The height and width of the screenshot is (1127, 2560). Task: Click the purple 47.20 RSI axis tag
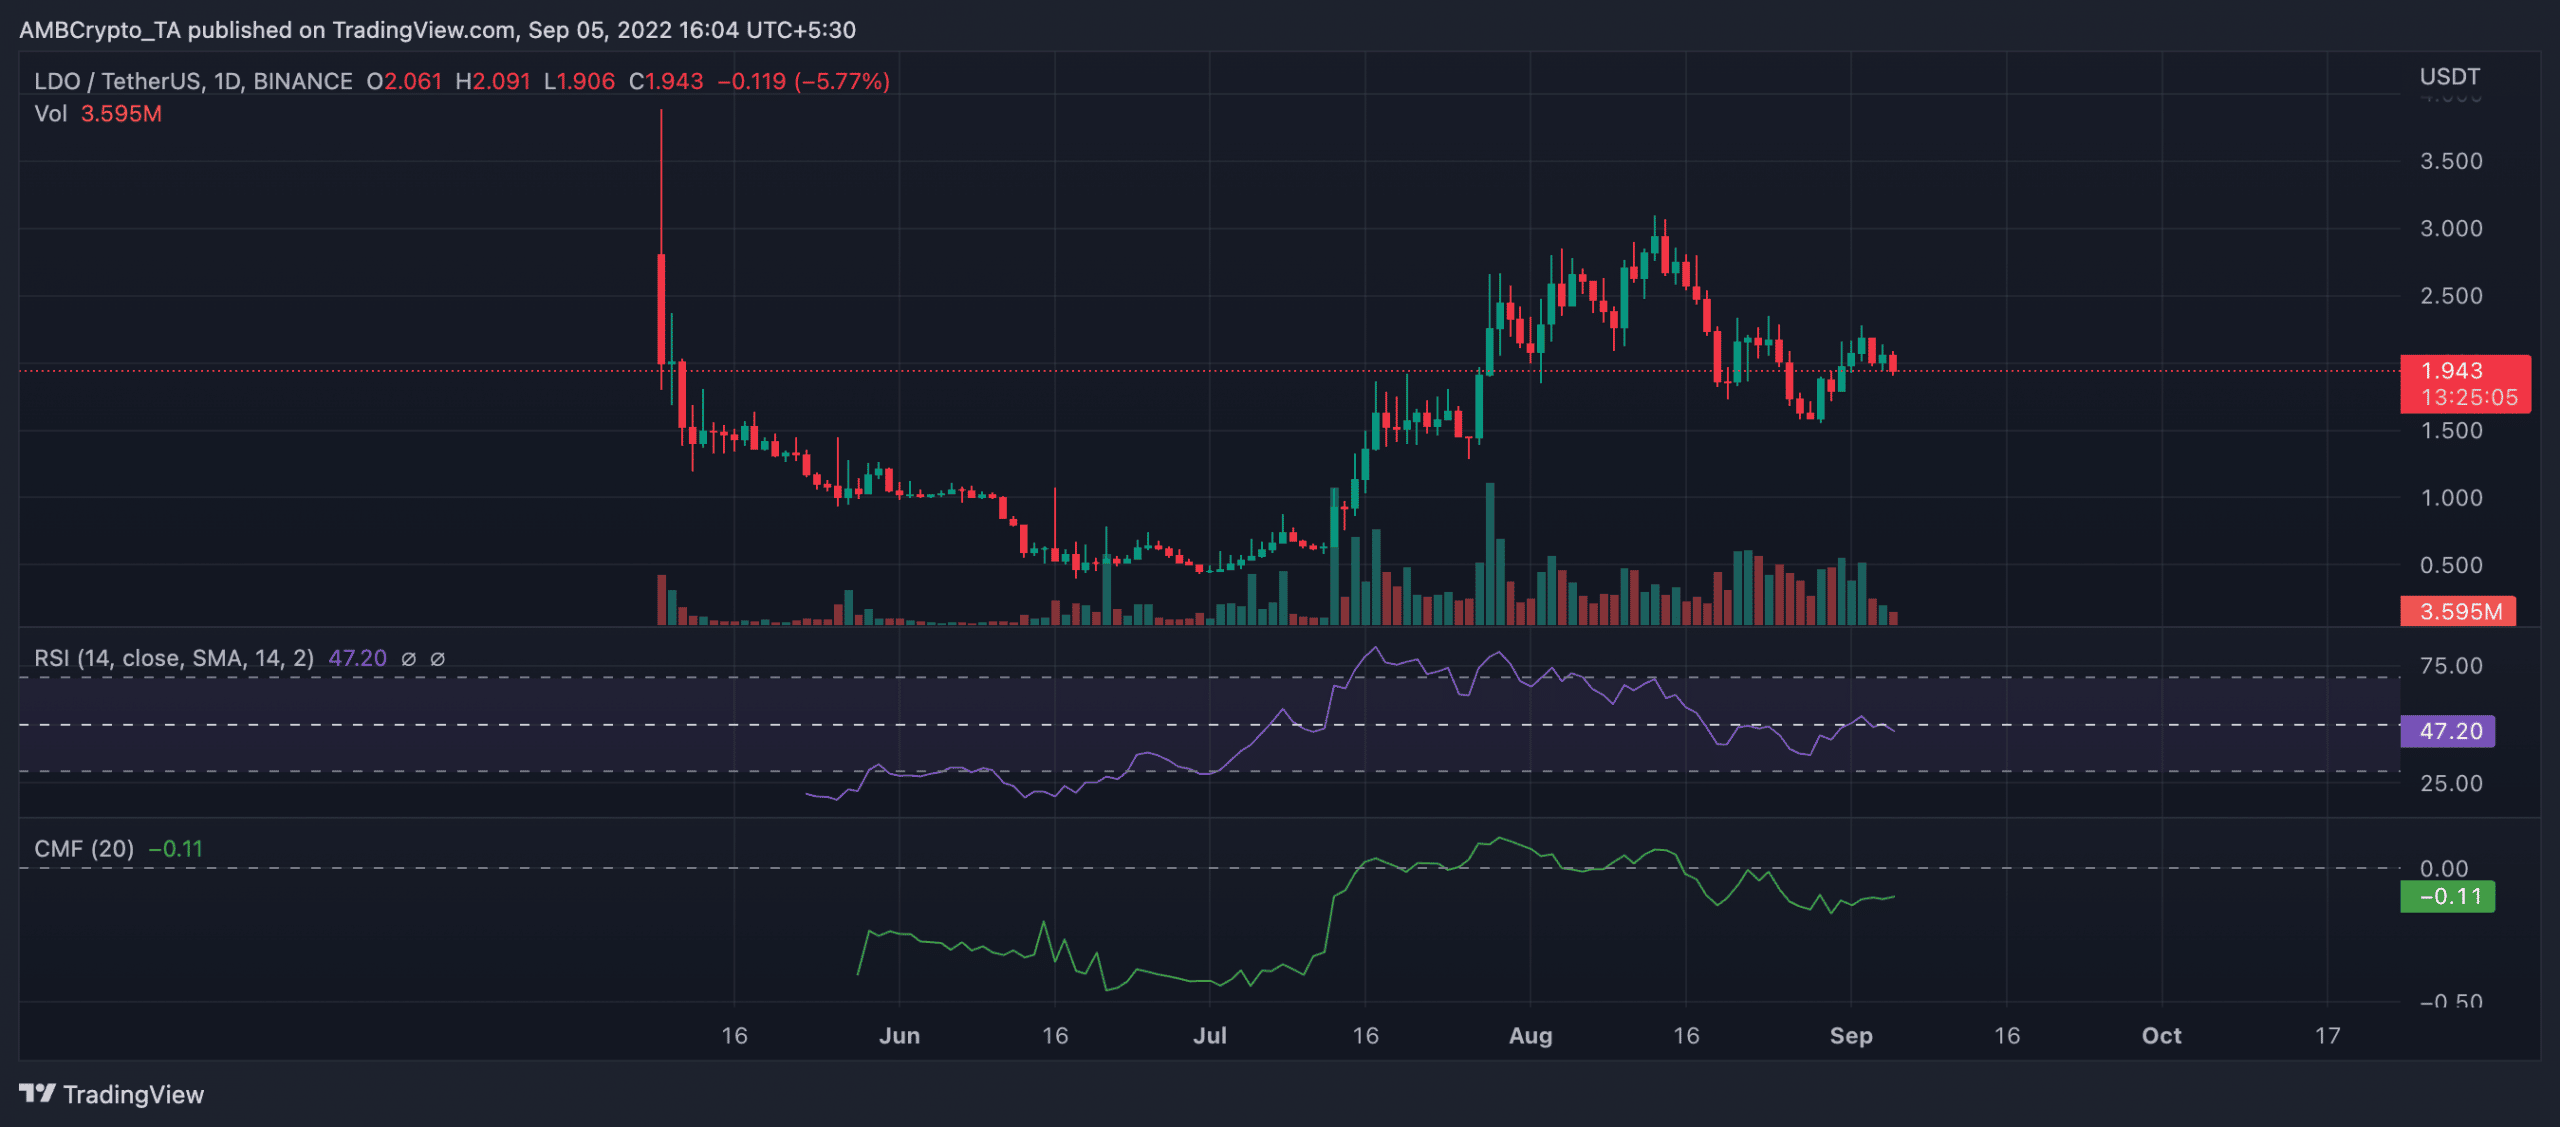coord(2447,731)
